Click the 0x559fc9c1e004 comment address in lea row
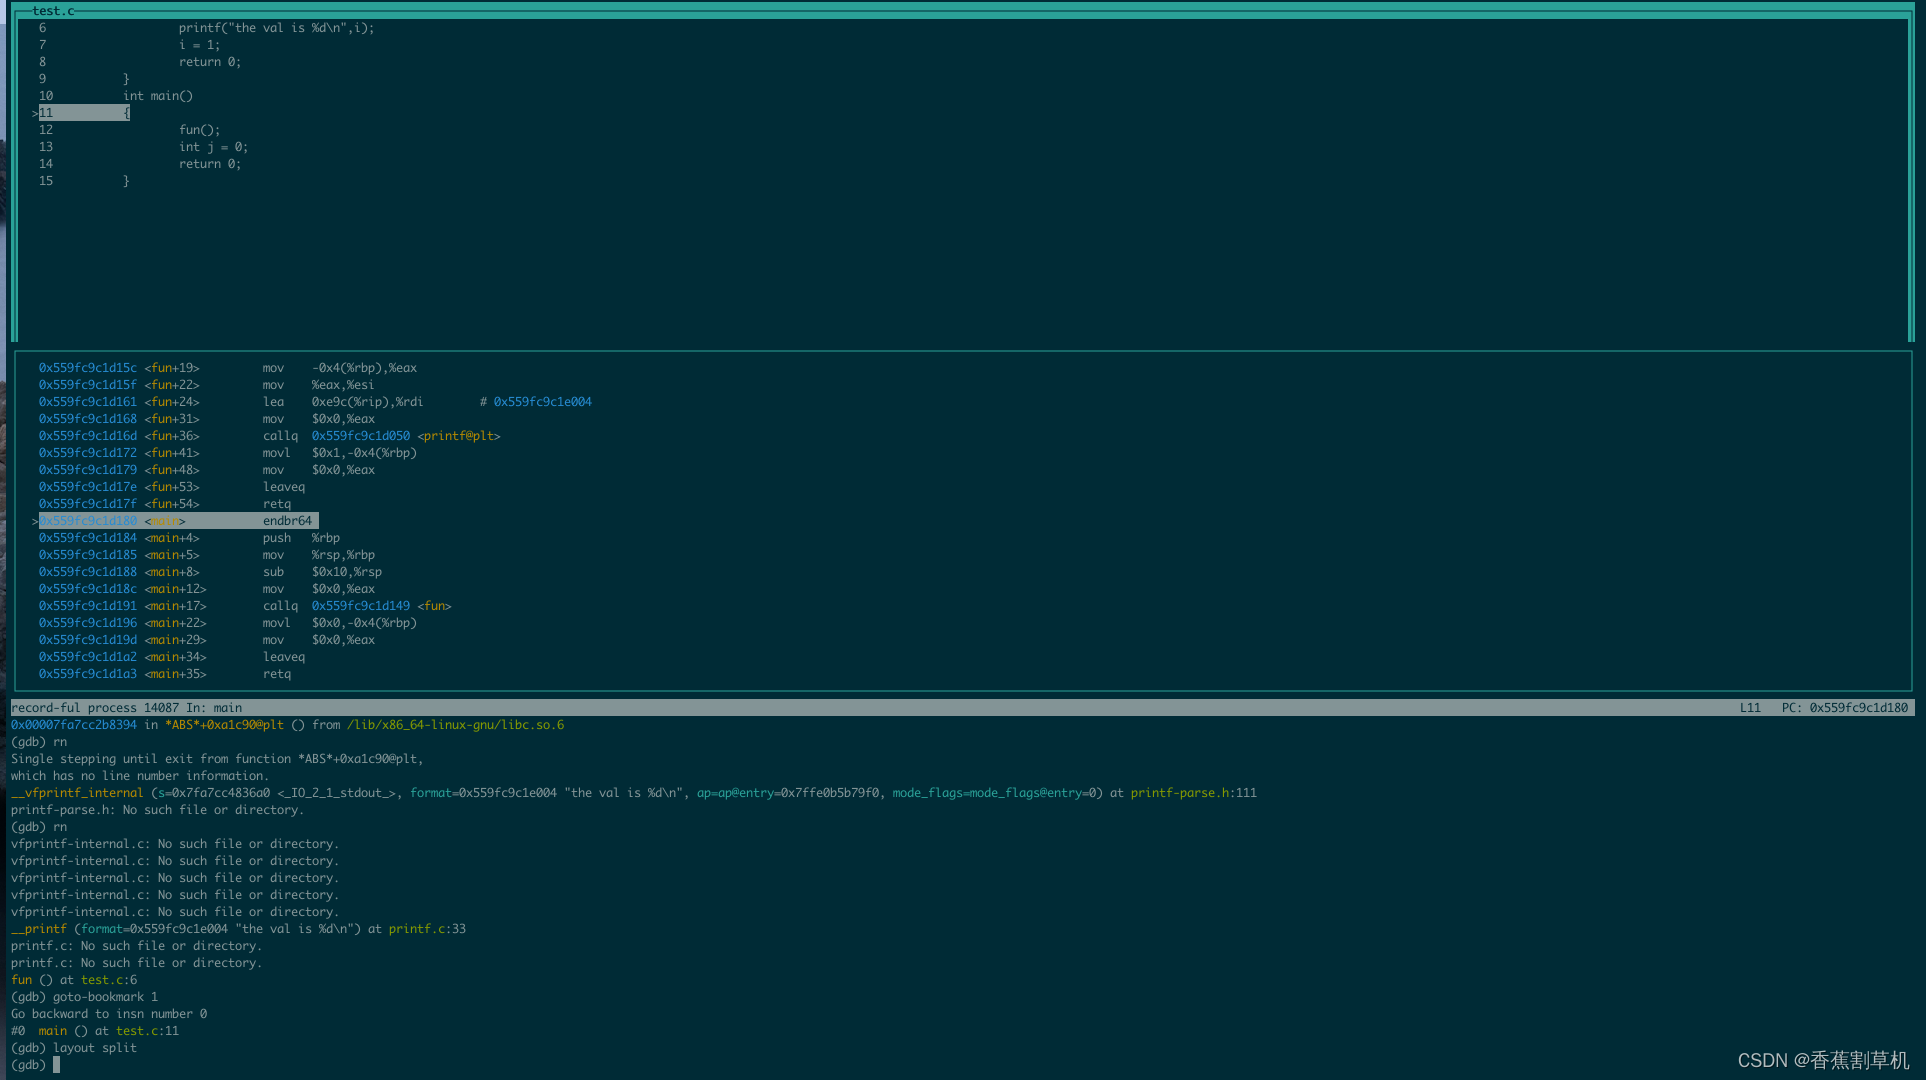This screenshot has width=1926, height=1080. click(542, 402)
